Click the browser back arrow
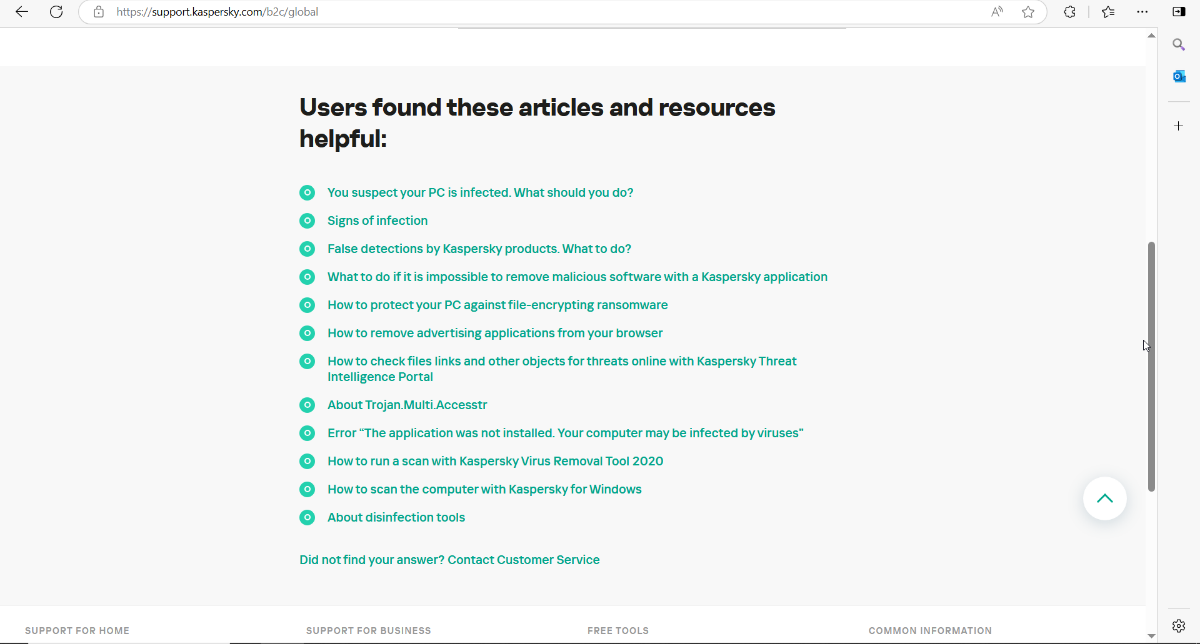 [x=22, y=12]
